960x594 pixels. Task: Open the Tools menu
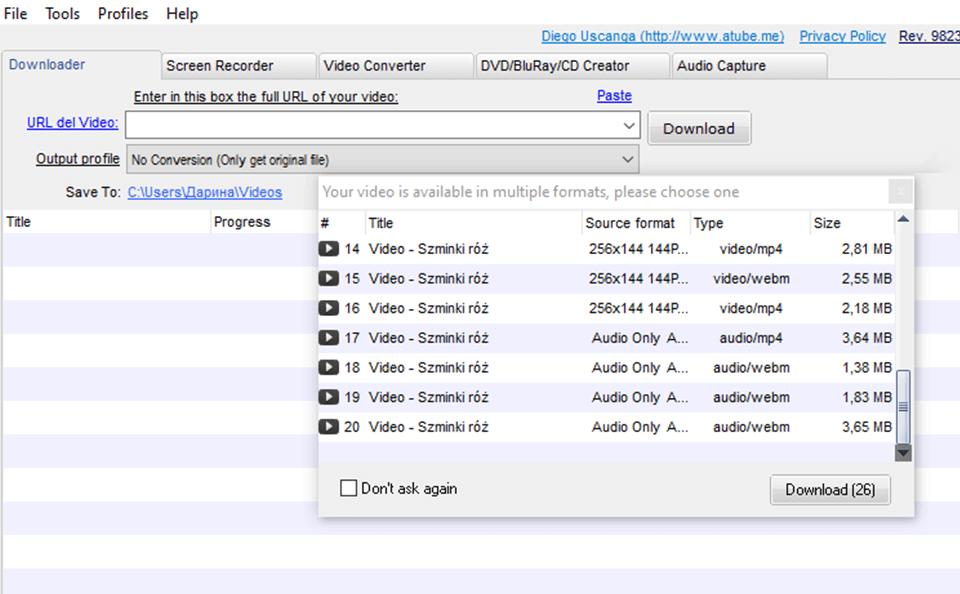click(x=62, y=13)
